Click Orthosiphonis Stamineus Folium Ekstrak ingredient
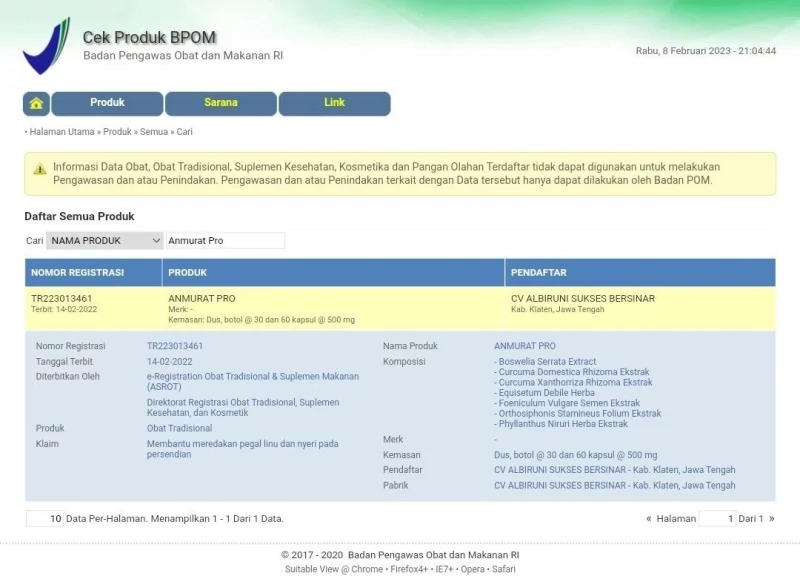Image resolution: width=800 pixels, height=579 pixels. [578, 413]
